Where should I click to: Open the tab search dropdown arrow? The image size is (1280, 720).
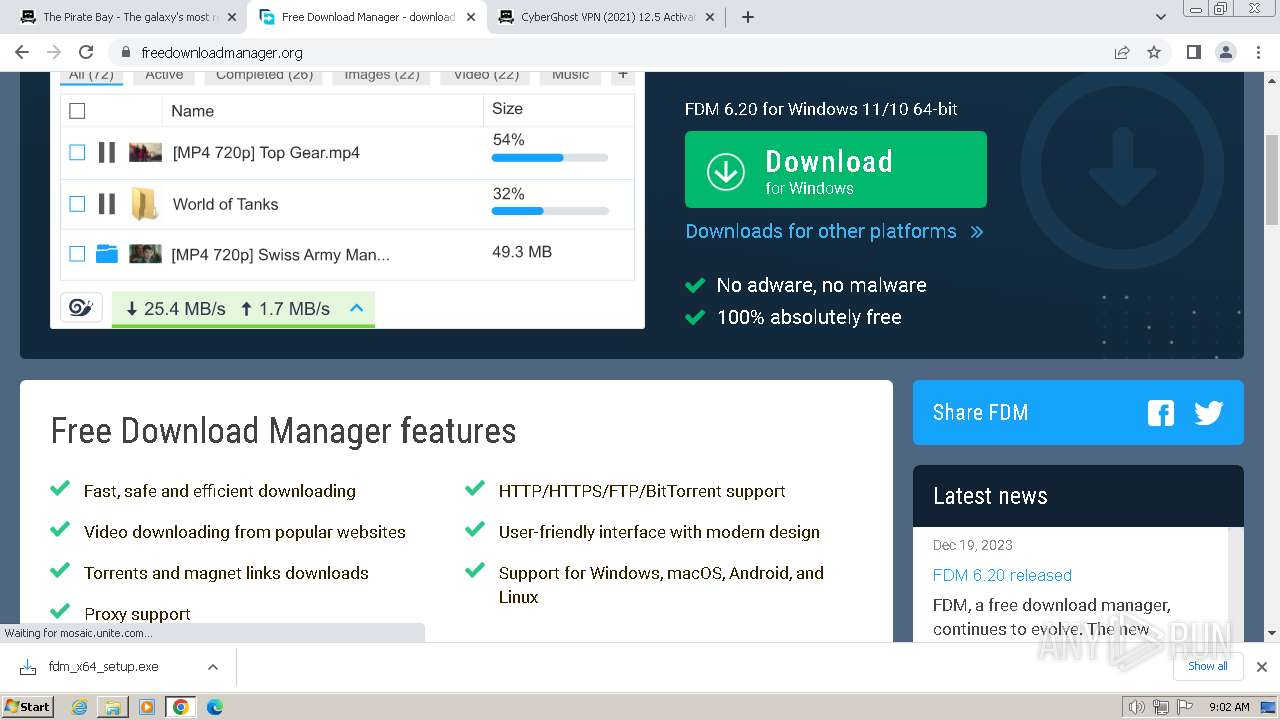click(x=1161, y=17)
